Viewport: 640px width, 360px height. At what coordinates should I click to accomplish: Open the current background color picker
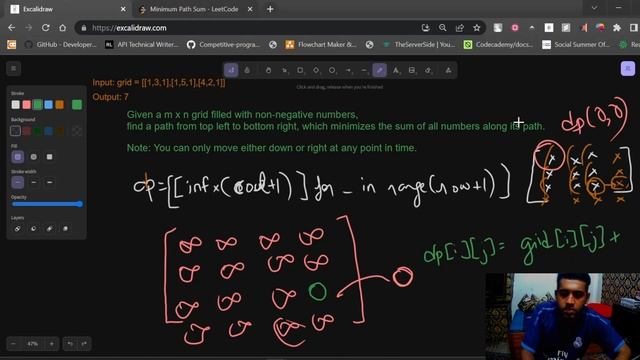coord(77,131)
